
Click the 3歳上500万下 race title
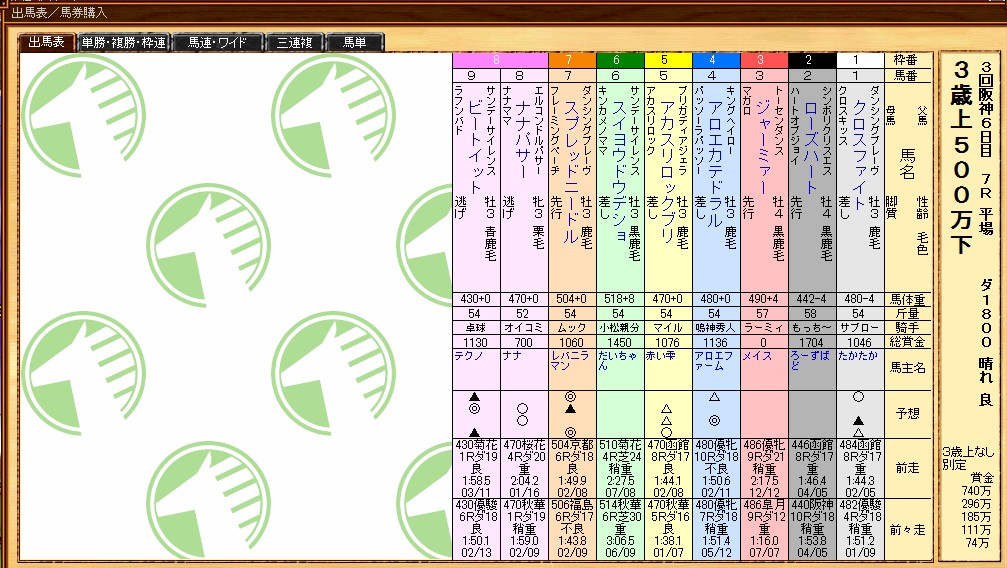[961, 157]
